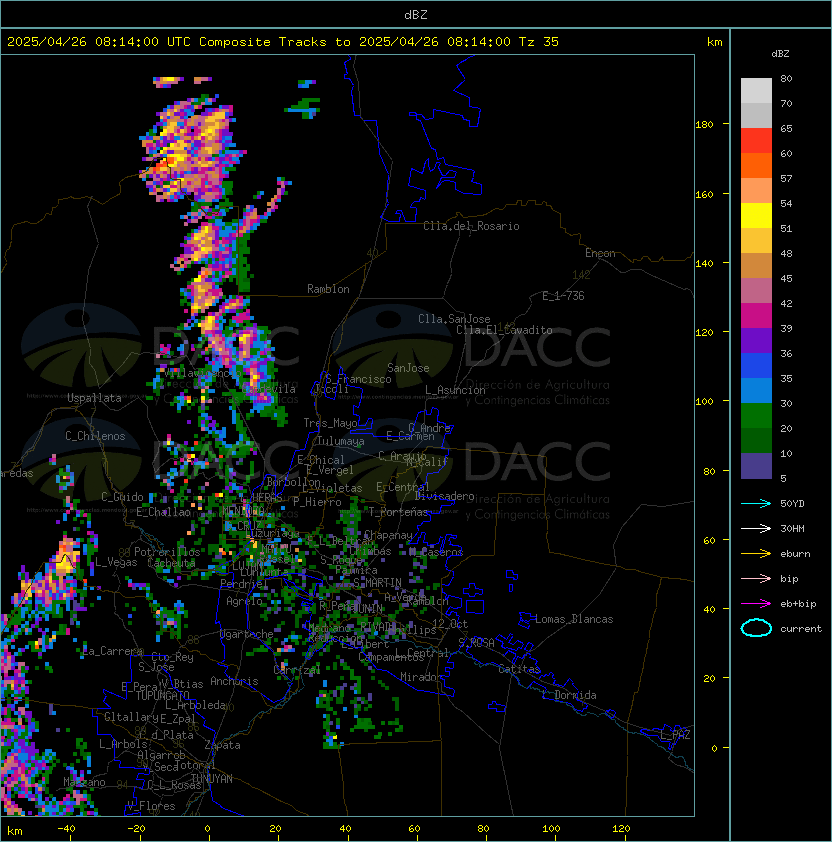This screenshot has height=842, width=832.
Task: Click the 180 tick on the vertical km axis
Action: click(x=704, y=125)
